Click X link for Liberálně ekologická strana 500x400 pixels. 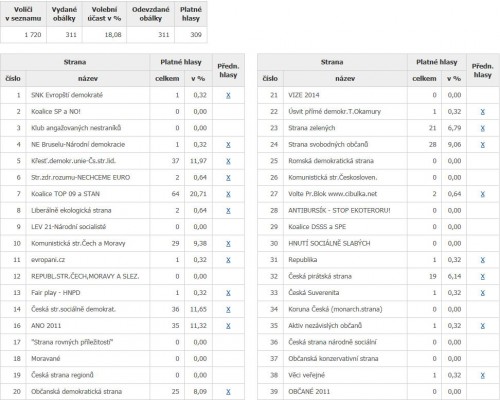228,211
